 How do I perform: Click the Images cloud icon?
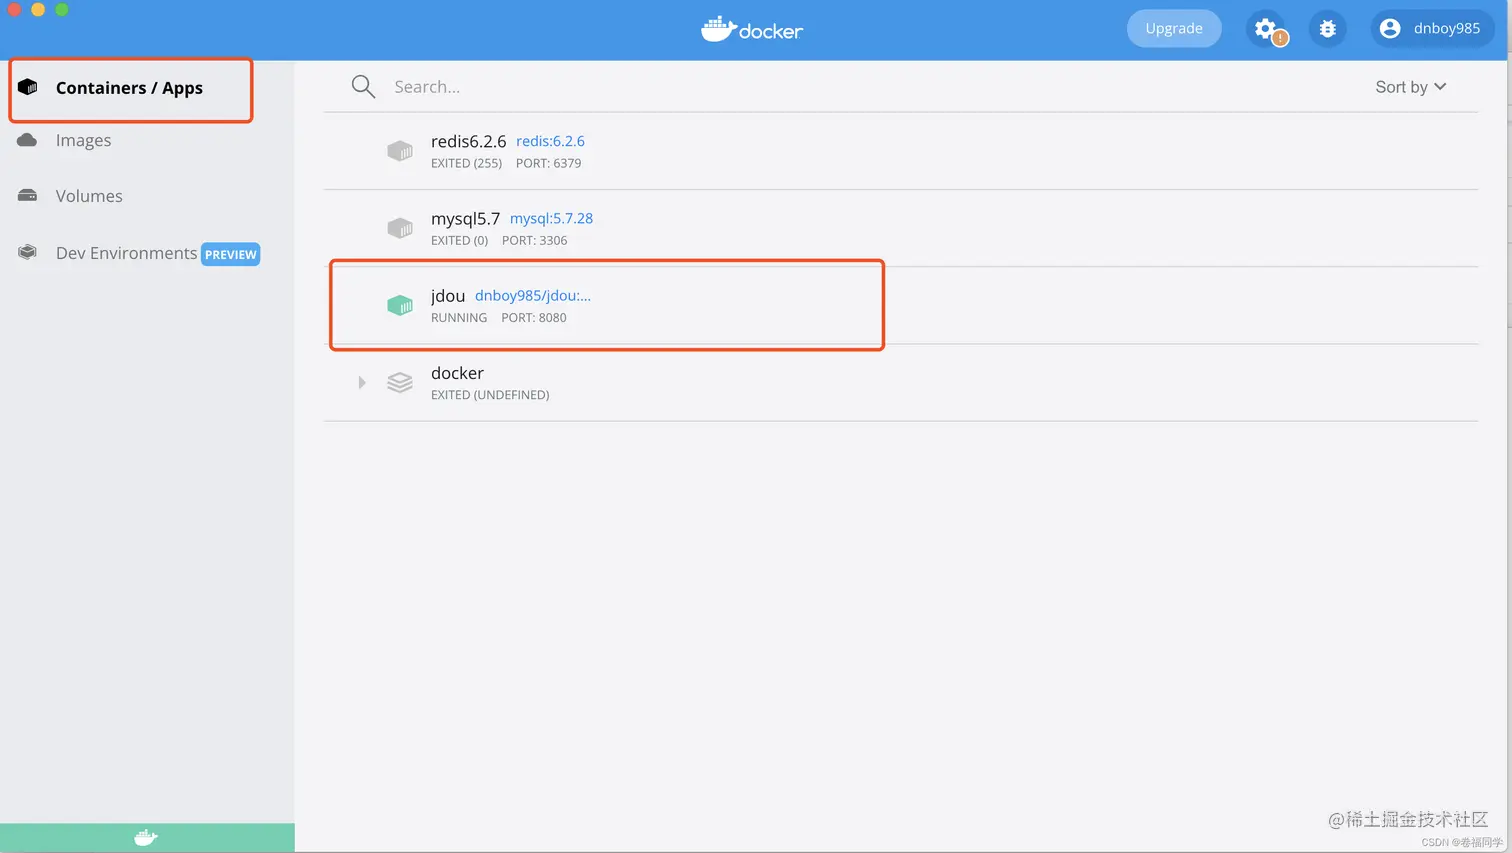coord(28,140)
